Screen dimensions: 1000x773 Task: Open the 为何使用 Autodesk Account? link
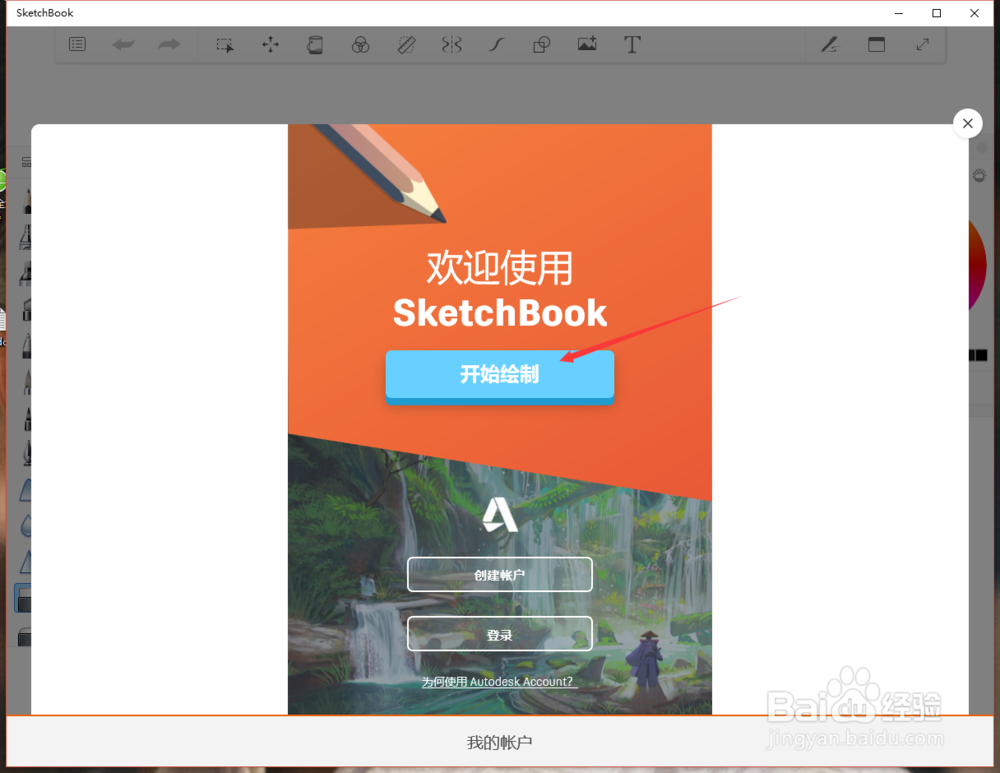[498, 682]
